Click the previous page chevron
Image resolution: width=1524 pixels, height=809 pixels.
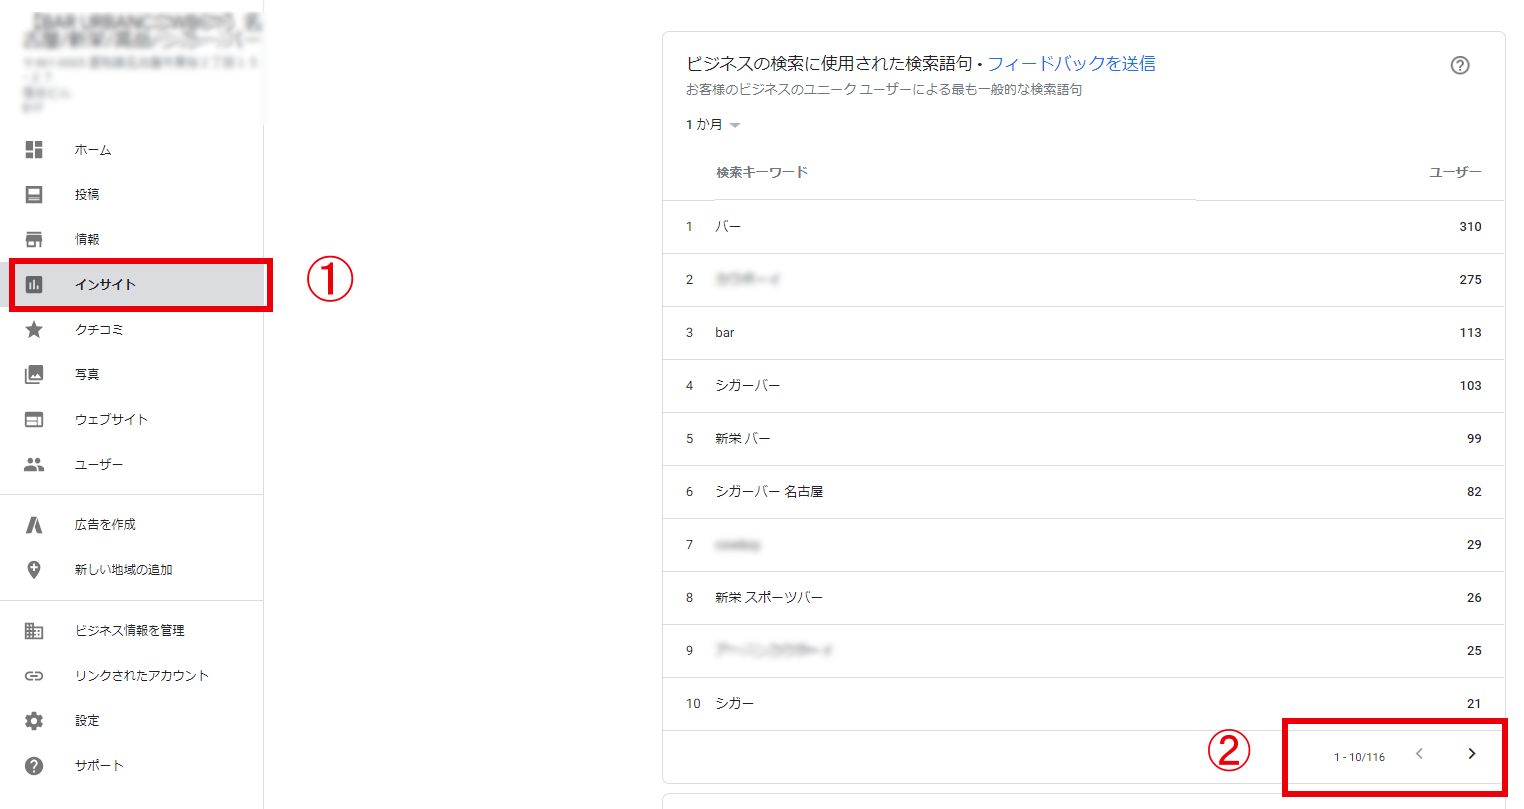(1420, 755)
